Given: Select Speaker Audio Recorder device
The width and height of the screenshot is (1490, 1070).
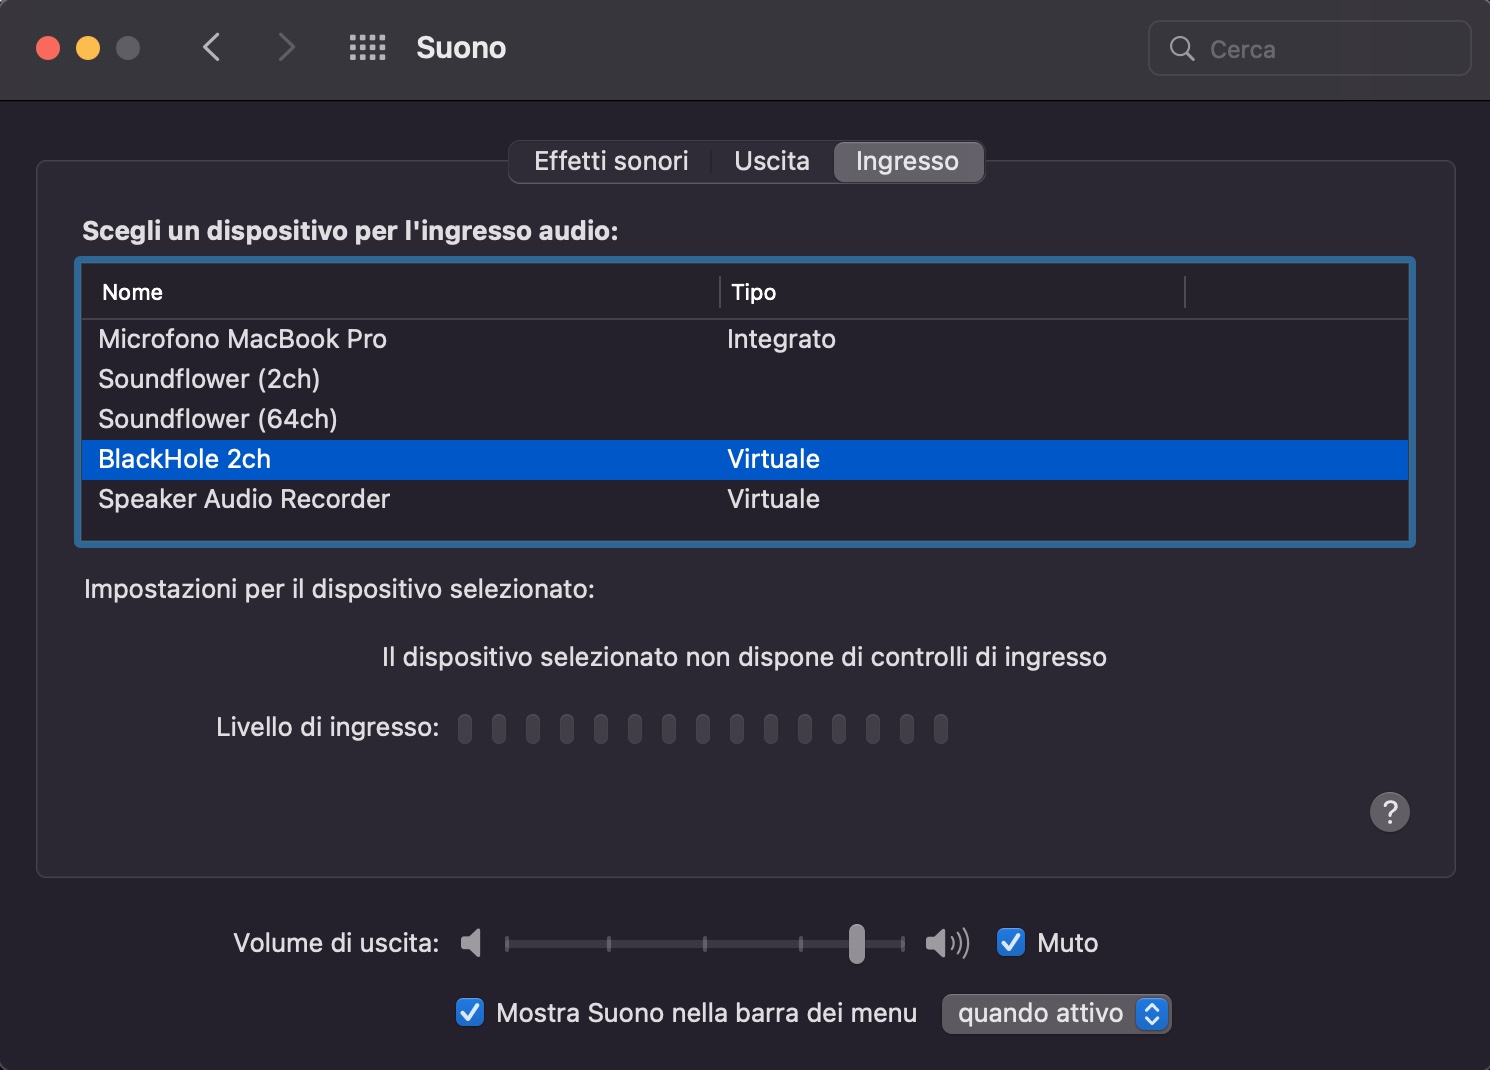Looking at the screenshot, I should [x=745, y=499].
